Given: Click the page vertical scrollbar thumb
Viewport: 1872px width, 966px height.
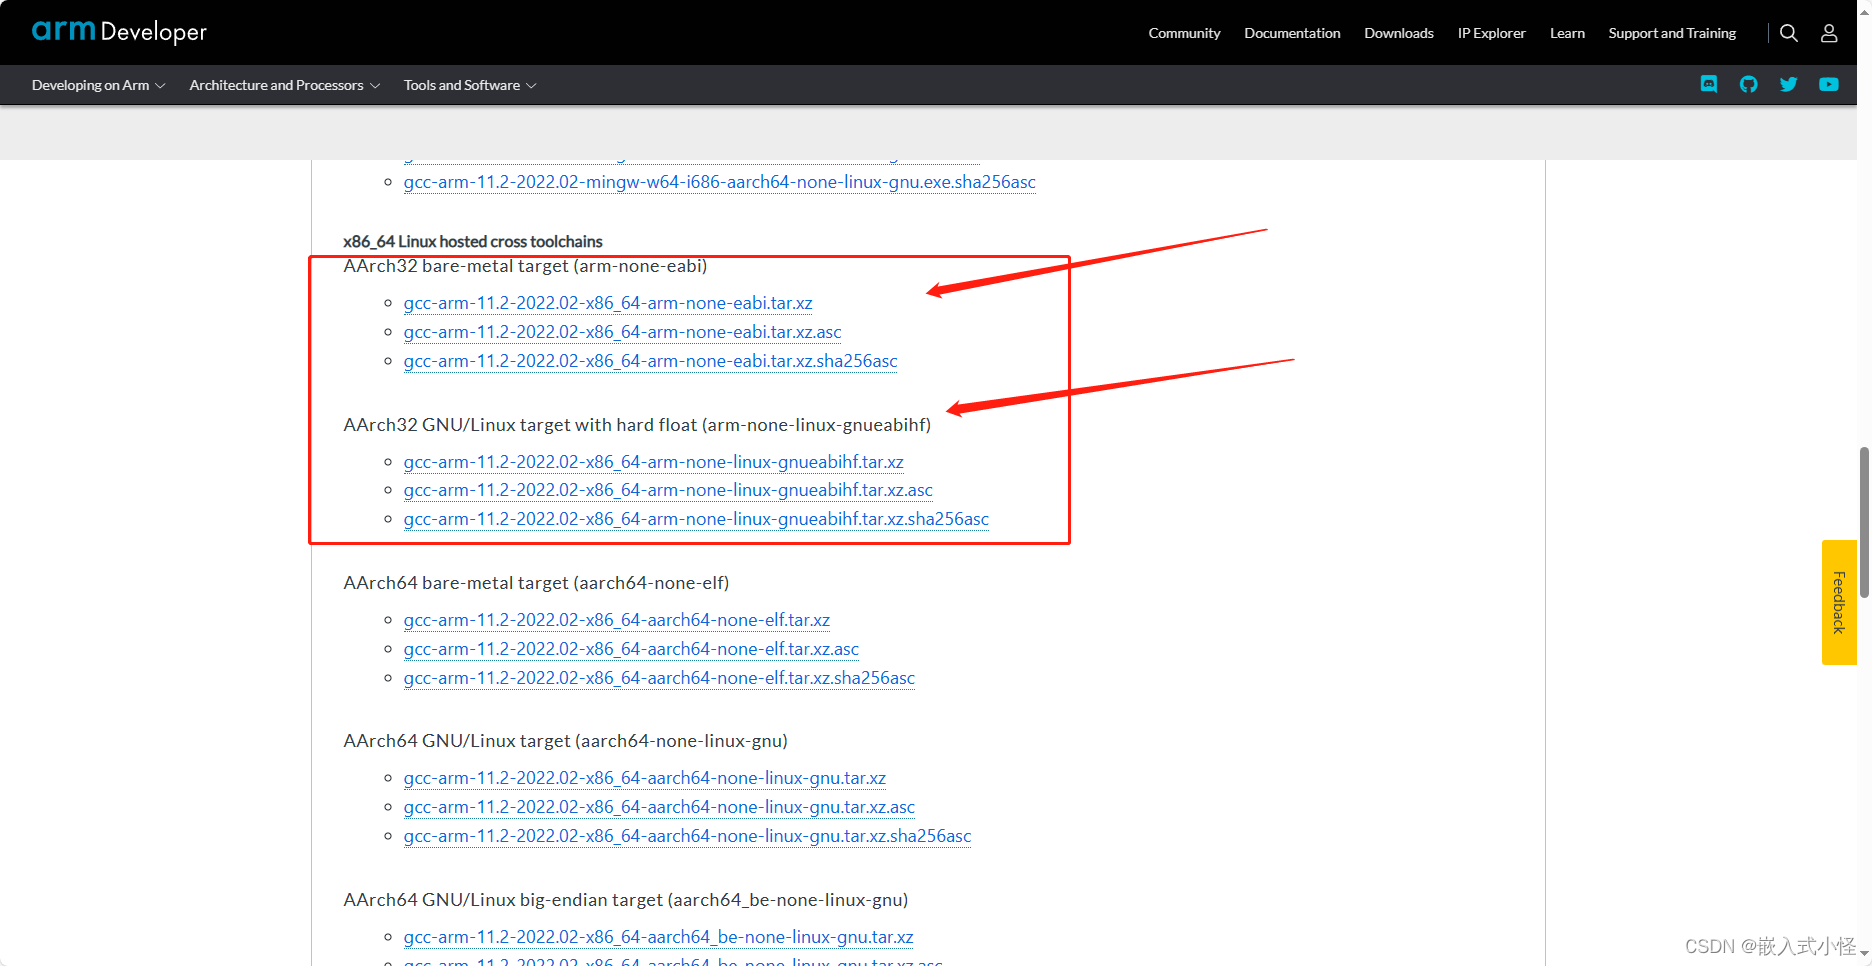Looking at the screenshot, I should (x=1864, y=522).
